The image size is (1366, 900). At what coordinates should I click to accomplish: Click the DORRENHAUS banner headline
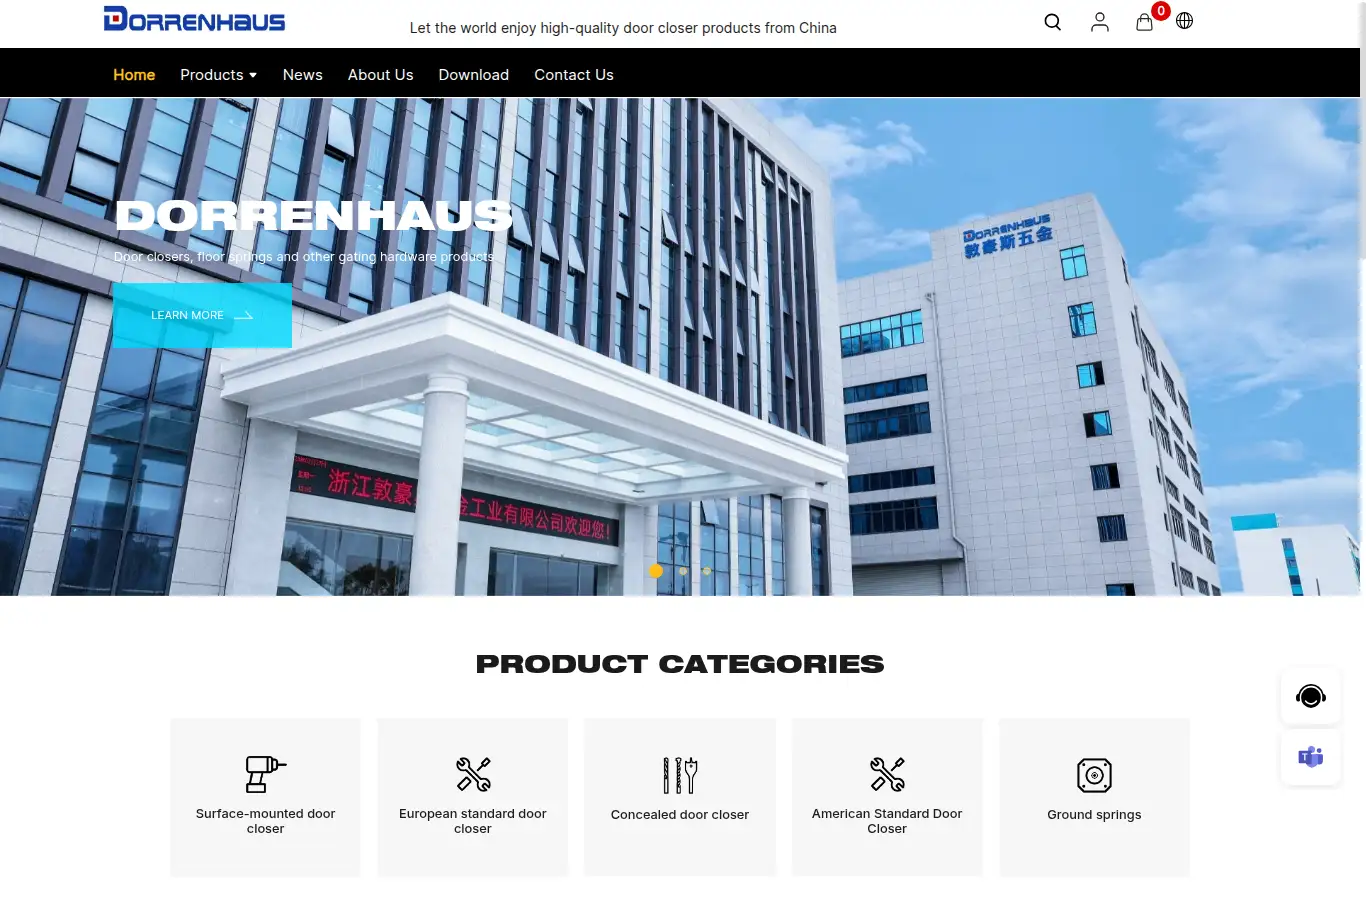point(314,216)
